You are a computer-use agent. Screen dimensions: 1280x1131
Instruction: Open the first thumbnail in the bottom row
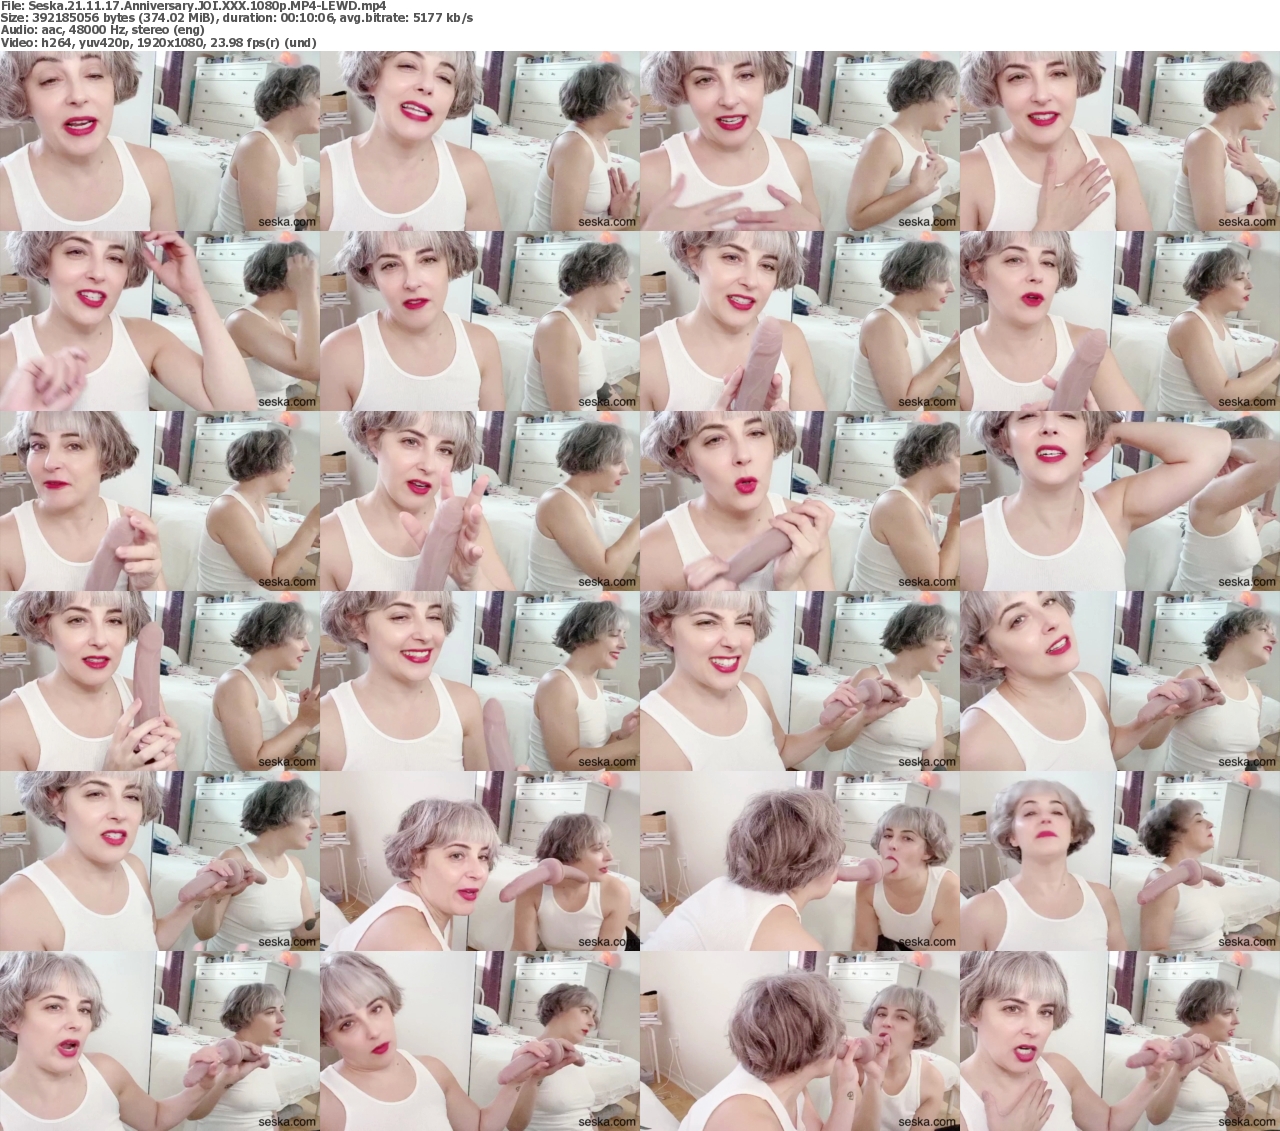point(160,1041)
